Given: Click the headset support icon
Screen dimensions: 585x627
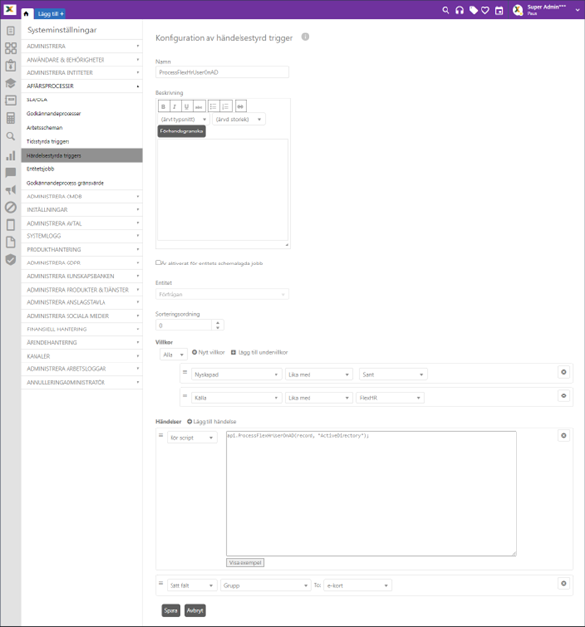Looking at the screenshot, I should [459, 10].
